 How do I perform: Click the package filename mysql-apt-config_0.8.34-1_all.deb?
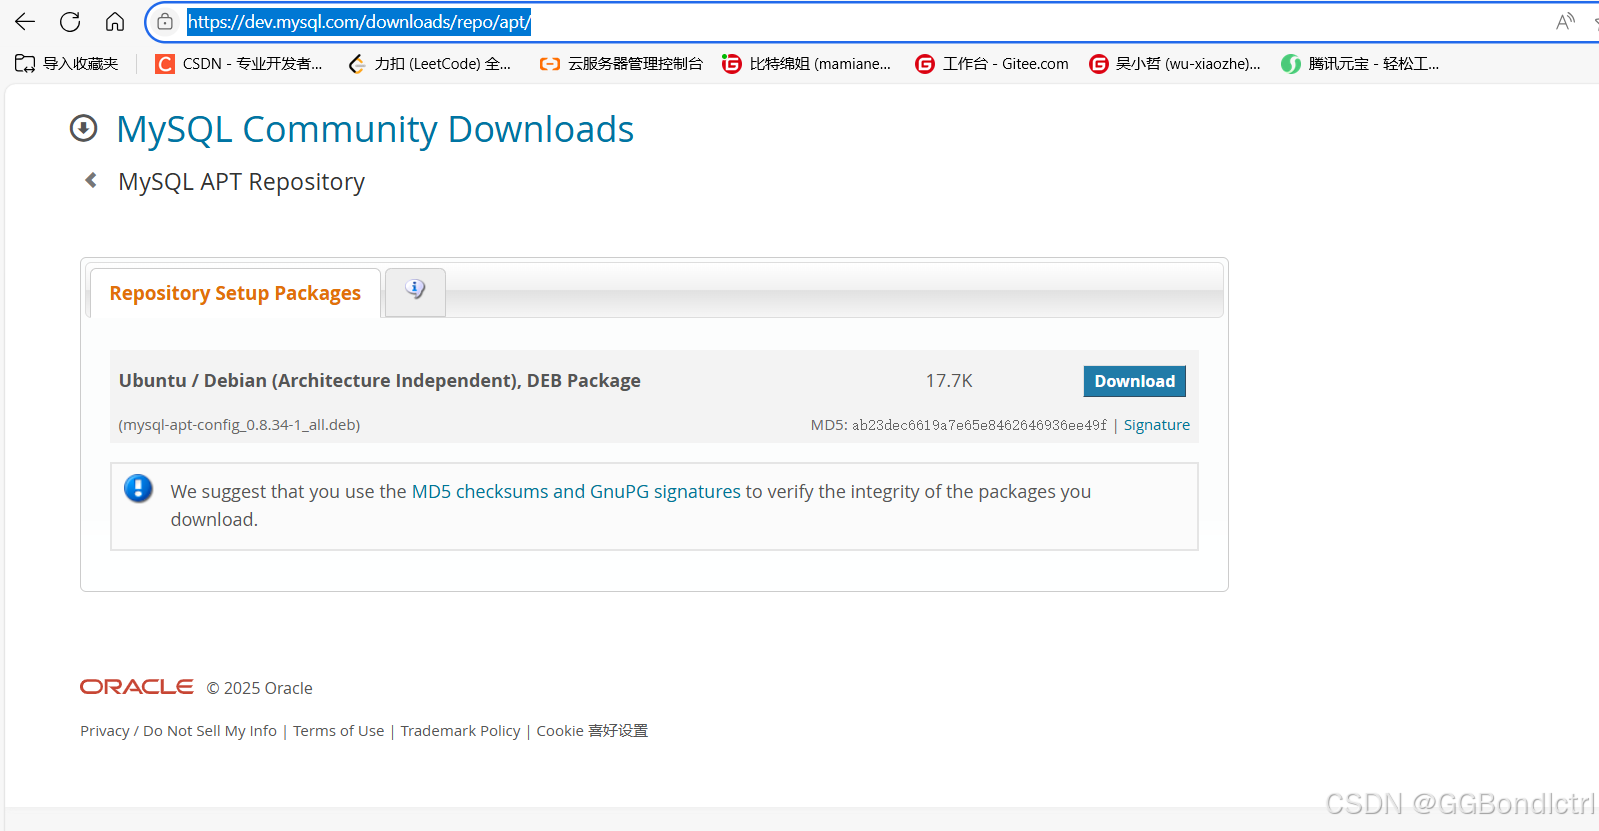[x=239, y=425]
